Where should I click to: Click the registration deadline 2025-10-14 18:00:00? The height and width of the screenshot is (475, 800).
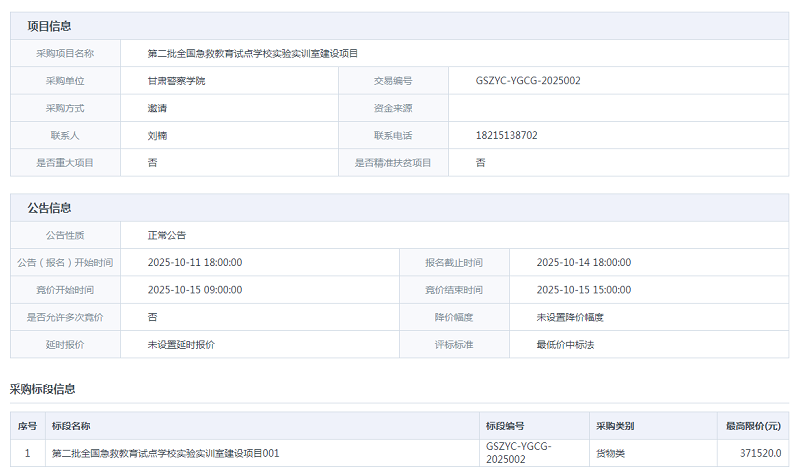[x=584, y=263]
